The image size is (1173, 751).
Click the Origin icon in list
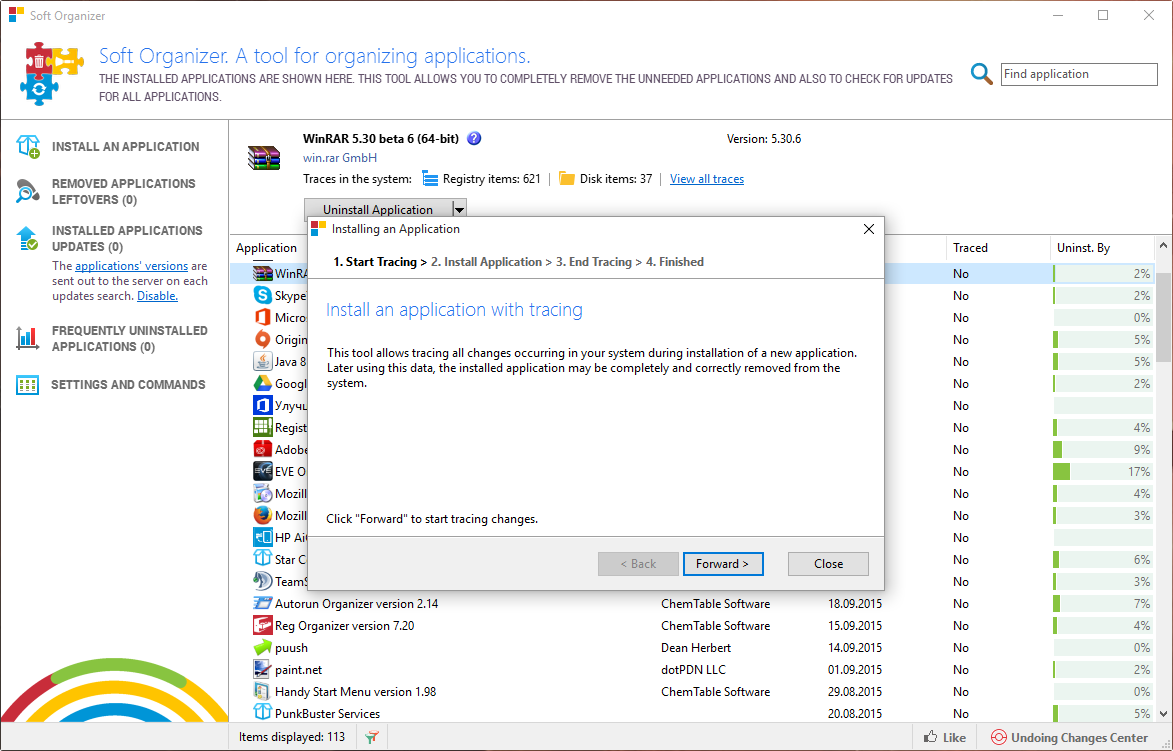point(263,339)
